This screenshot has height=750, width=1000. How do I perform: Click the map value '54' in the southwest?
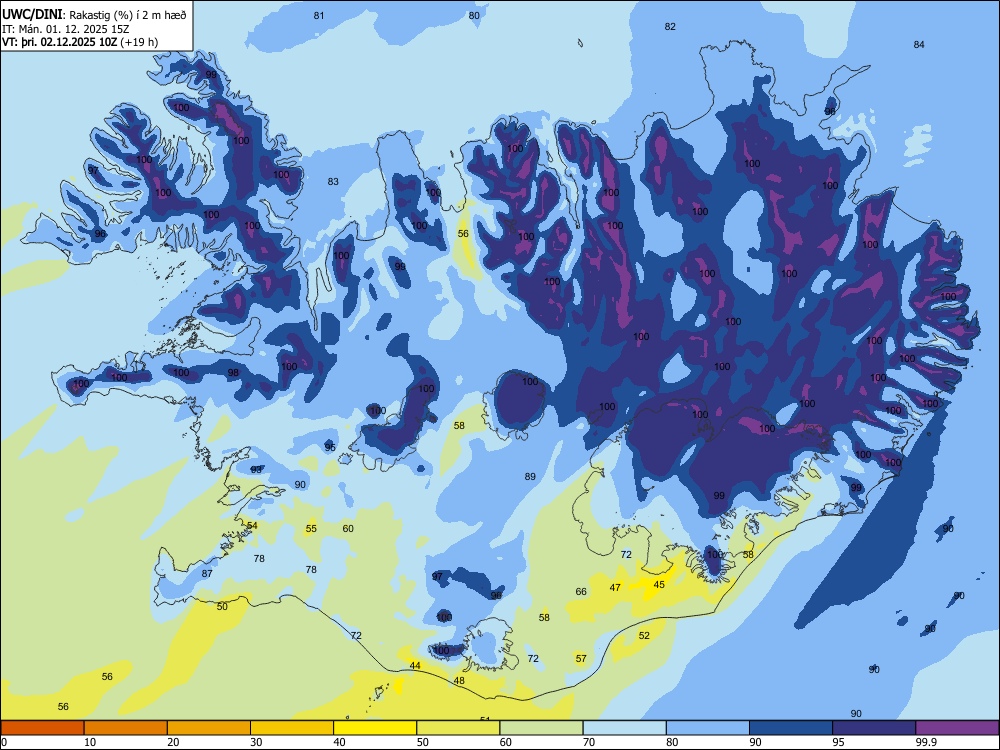(x=252, y=526)
